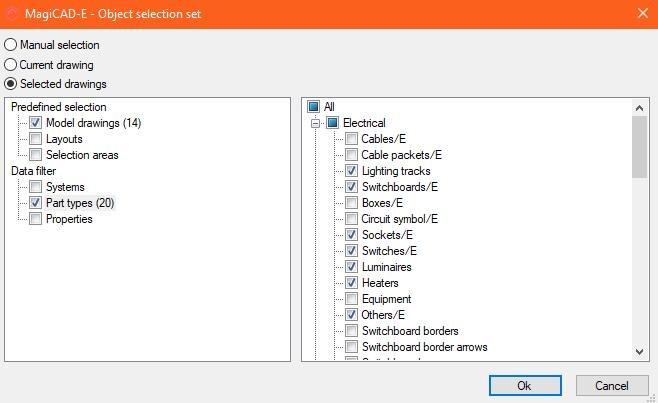The image size is (658, 403).
Task: Tick the Switchboard borders checkbox
Action: pos(351,331)
